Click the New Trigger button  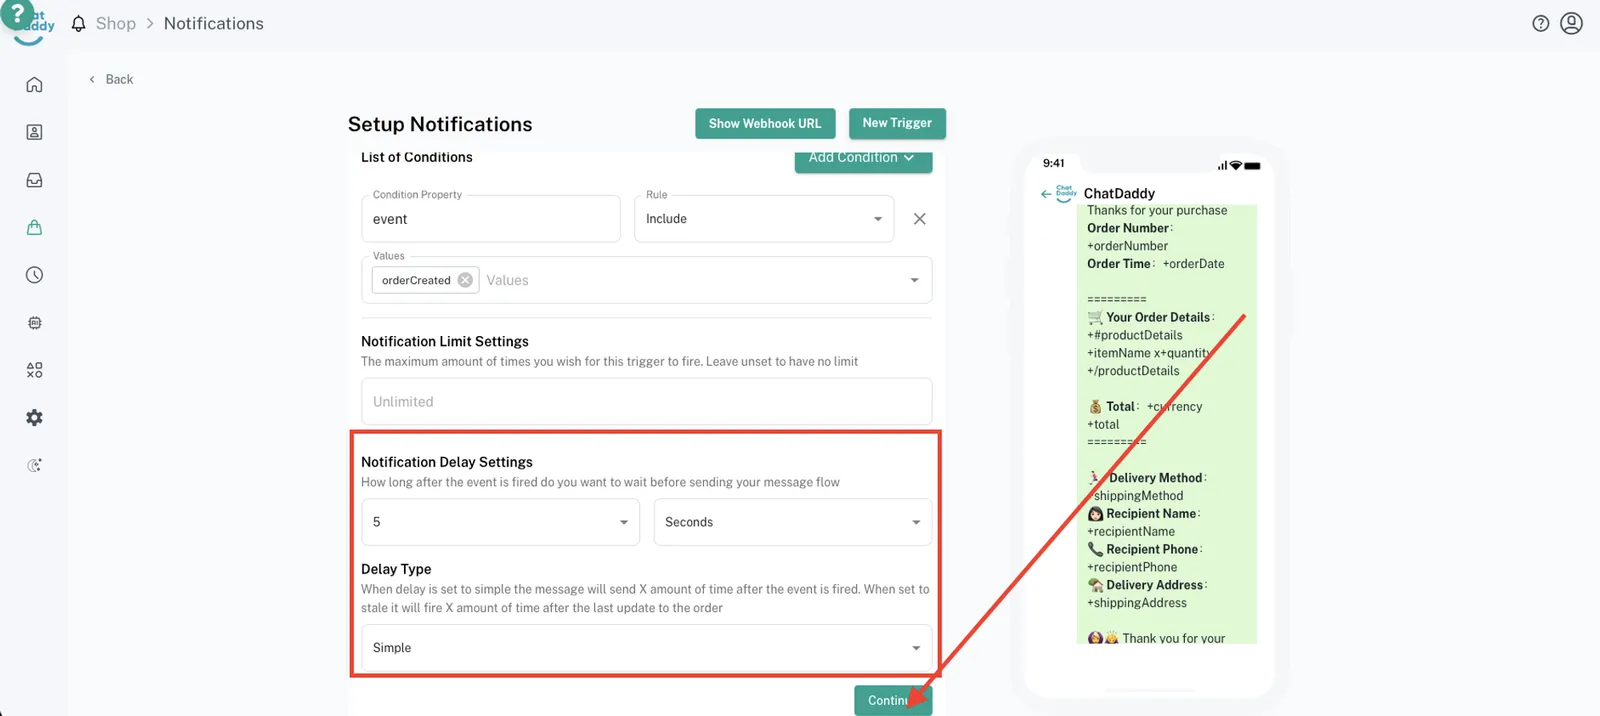pyautogui.click(x=897, y=123)
